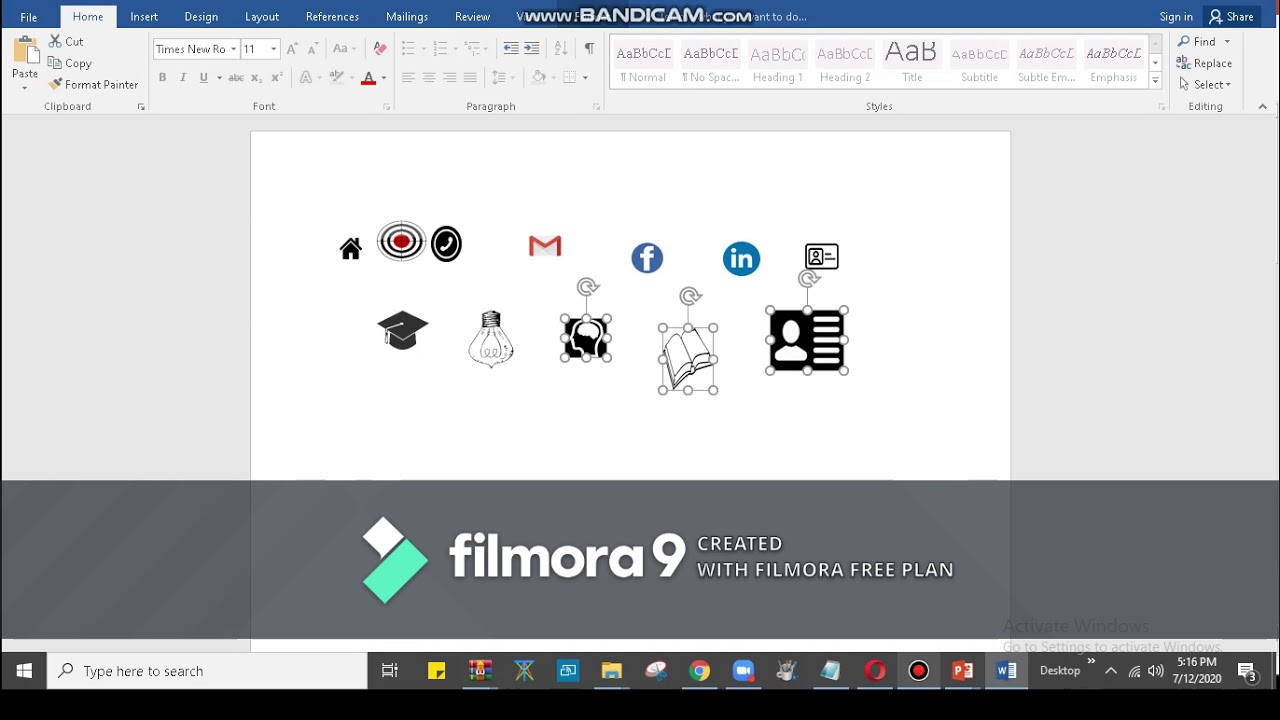This screenshot has height=720, width=1280.
Task: Toggle Underline formatting
Action: pos(204,77)
